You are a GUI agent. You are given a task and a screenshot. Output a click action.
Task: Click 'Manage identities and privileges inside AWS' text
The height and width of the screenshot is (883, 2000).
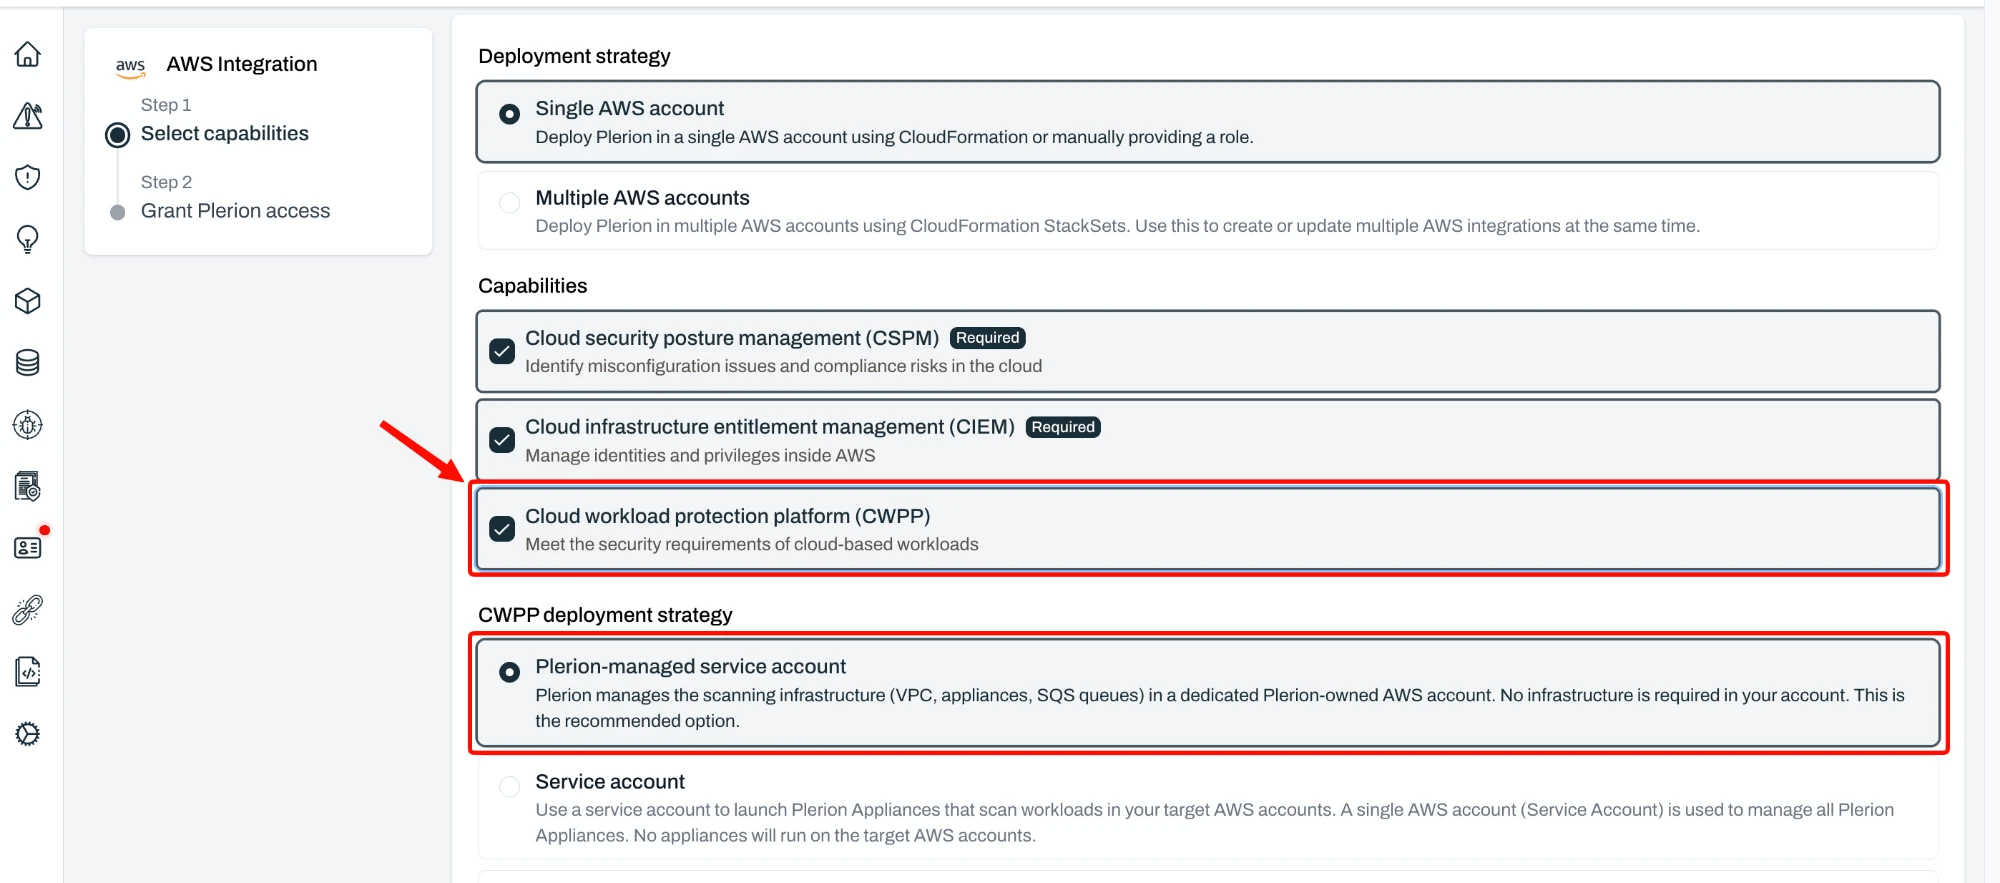[x=700, y=456]
